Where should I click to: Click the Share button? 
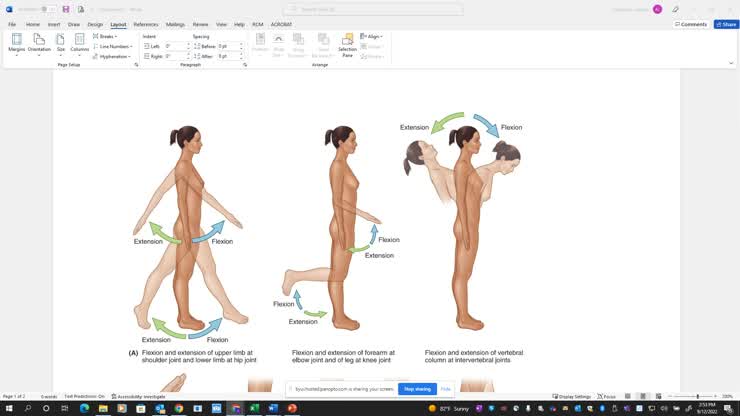click(x=726, y=24)
